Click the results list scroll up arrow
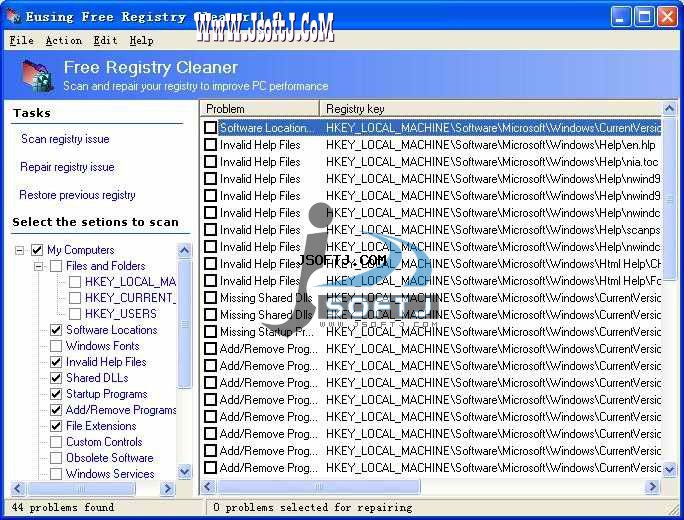Screen dimensions: 684x520 pyautogui.click(x=670, y=109)
